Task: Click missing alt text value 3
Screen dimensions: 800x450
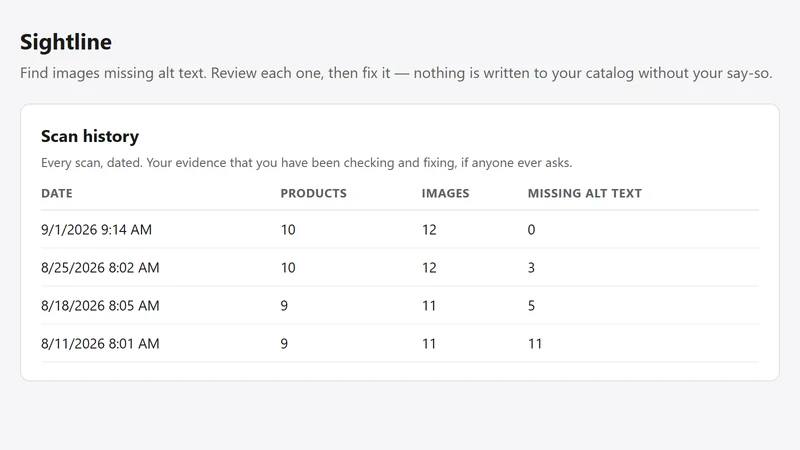Action: tap(531, 267)
